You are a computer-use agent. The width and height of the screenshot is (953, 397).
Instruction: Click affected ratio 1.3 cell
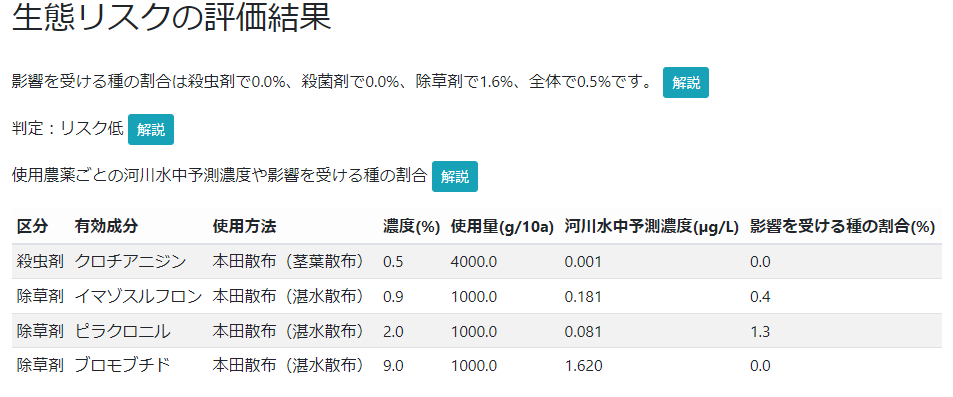coord(760,331)
